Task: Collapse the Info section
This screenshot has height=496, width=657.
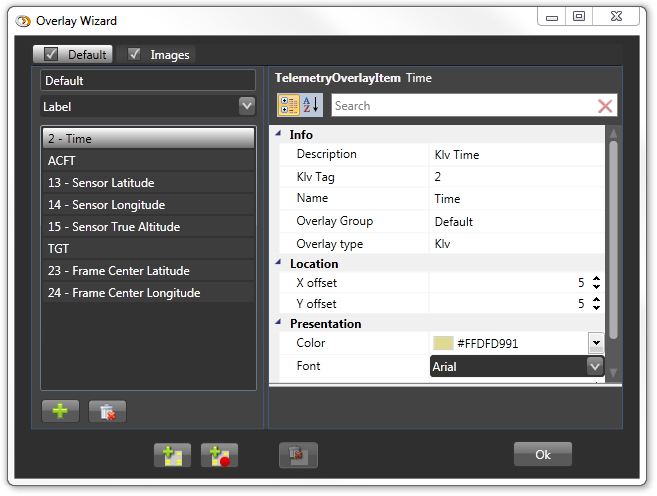Action: [278, 134]
